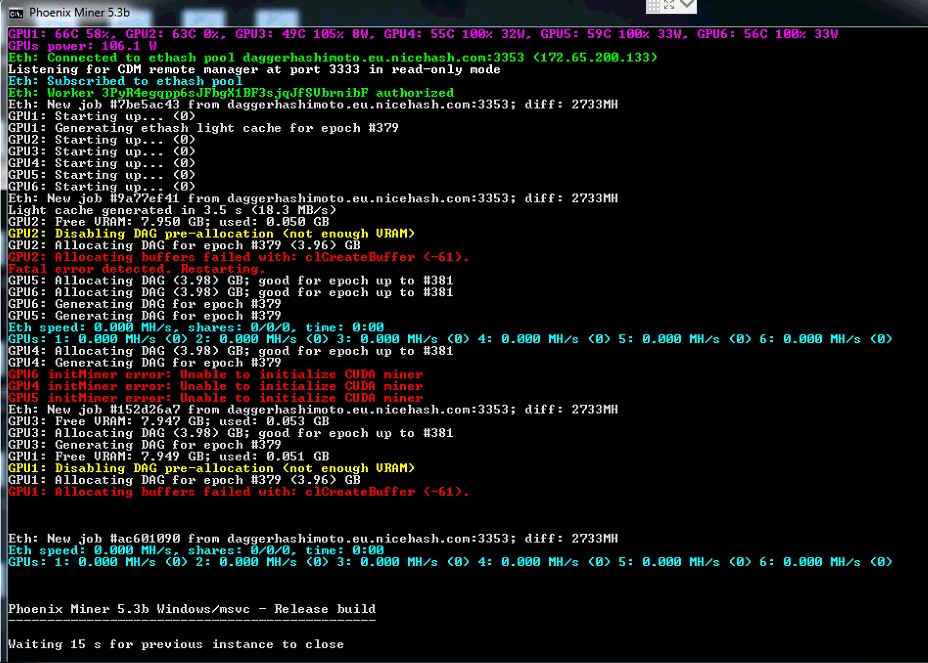
Task: Click red 'GPU6 initMiner error' line
Action: coord(215,375)
